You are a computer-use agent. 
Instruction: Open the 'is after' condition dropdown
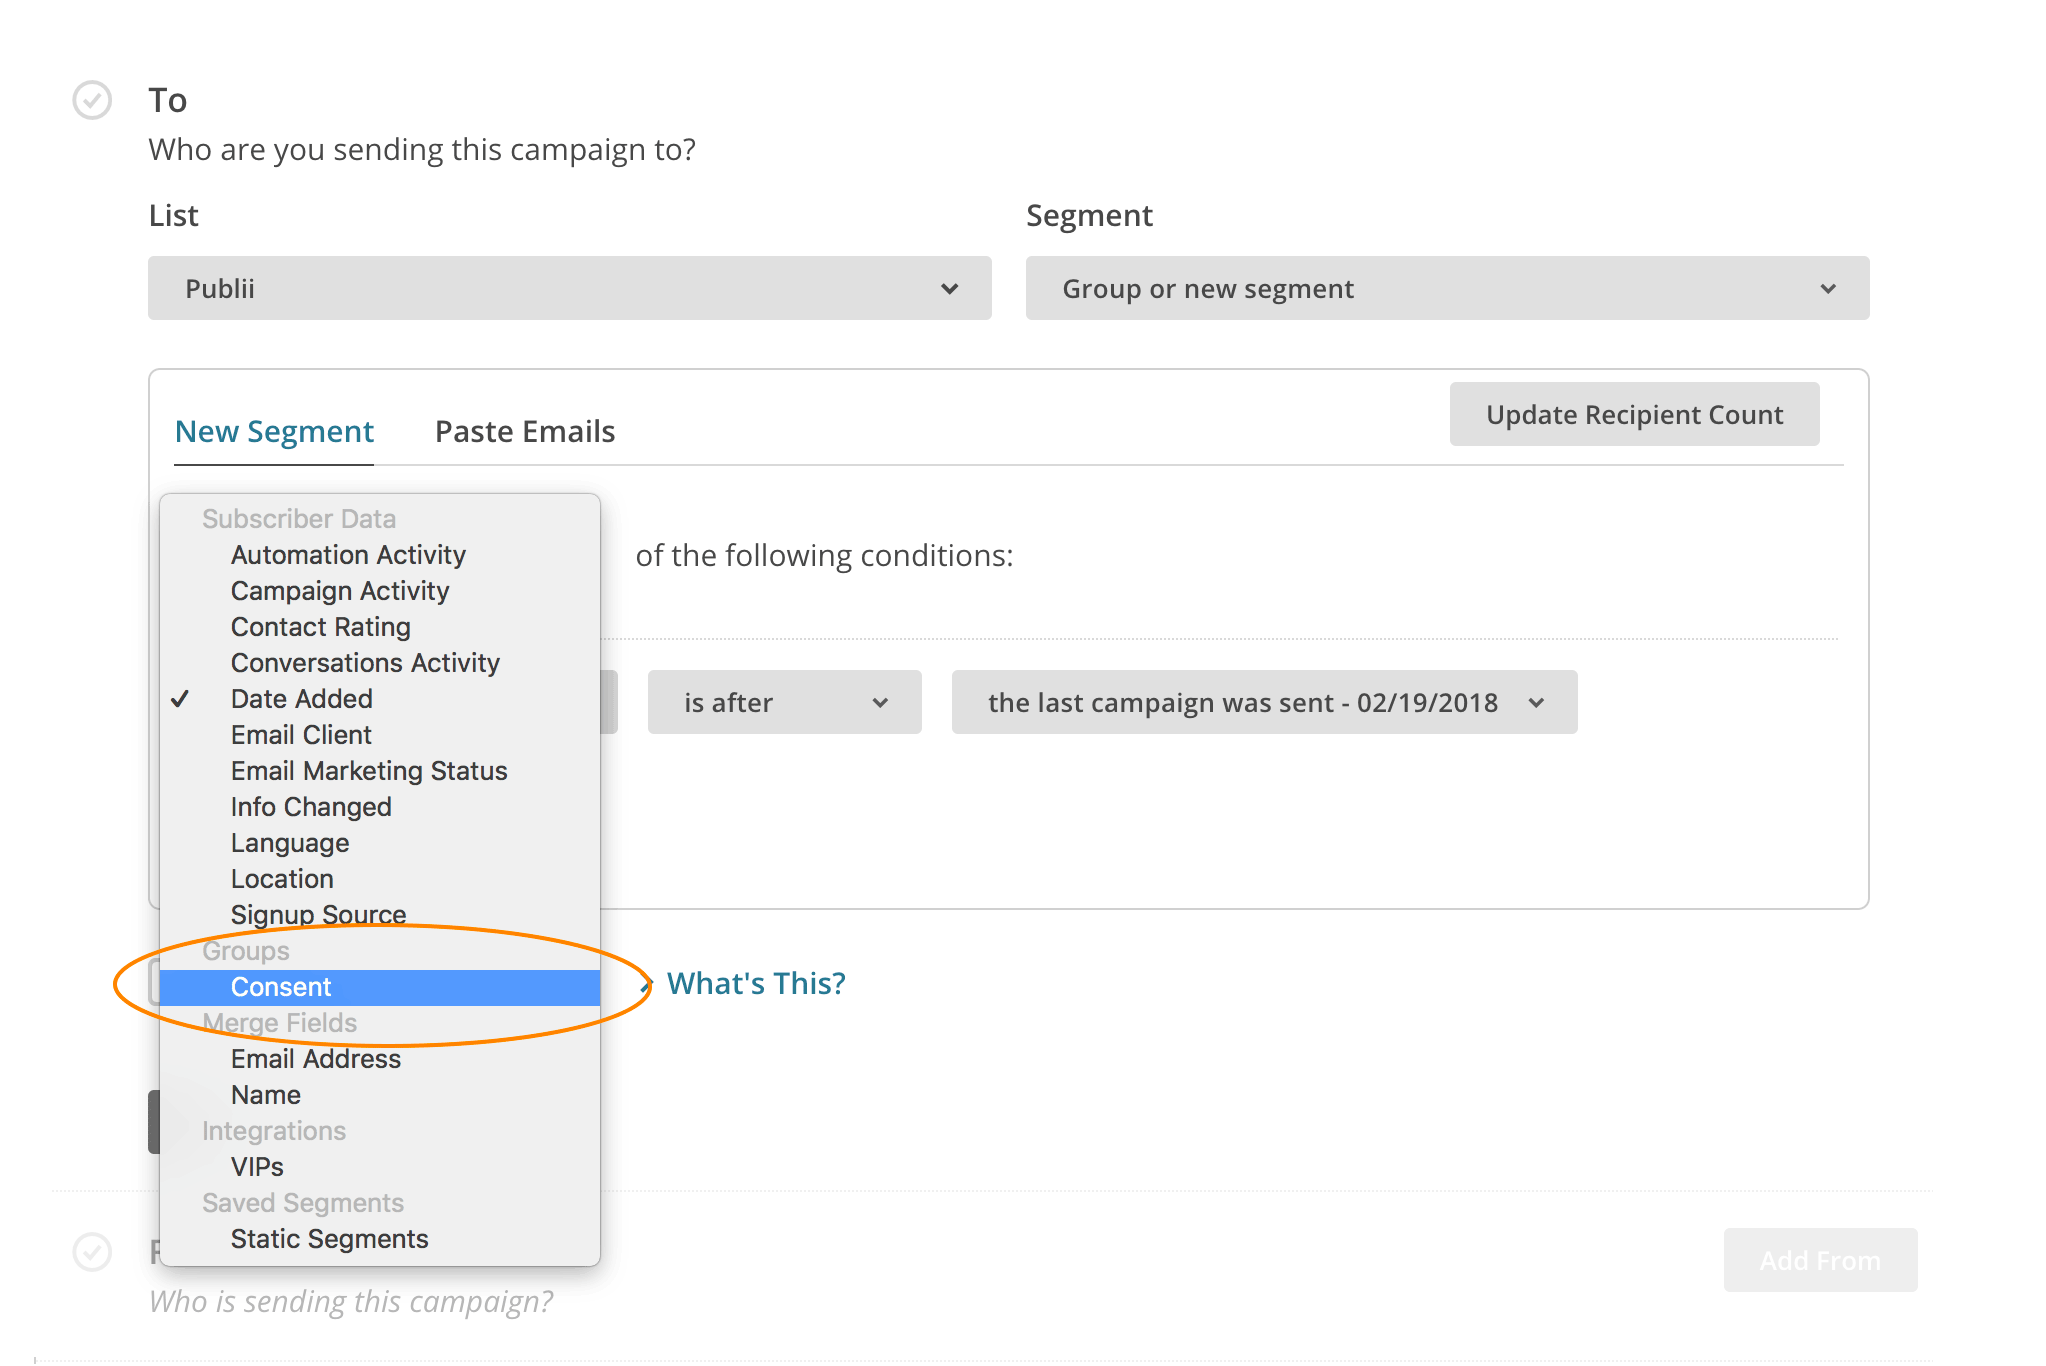click(784, 702)
